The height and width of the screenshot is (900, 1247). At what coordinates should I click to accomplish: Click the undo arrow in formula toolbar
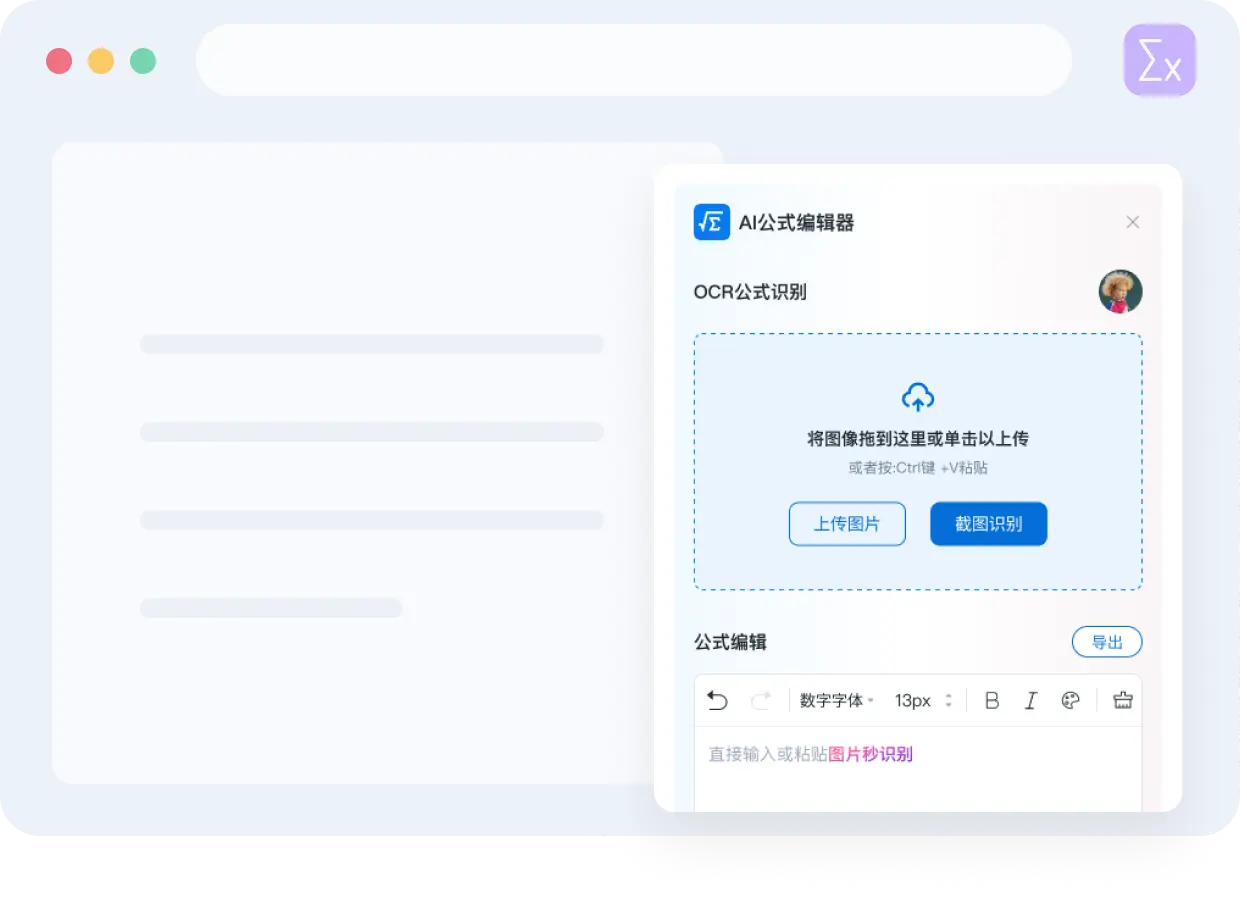717,700
